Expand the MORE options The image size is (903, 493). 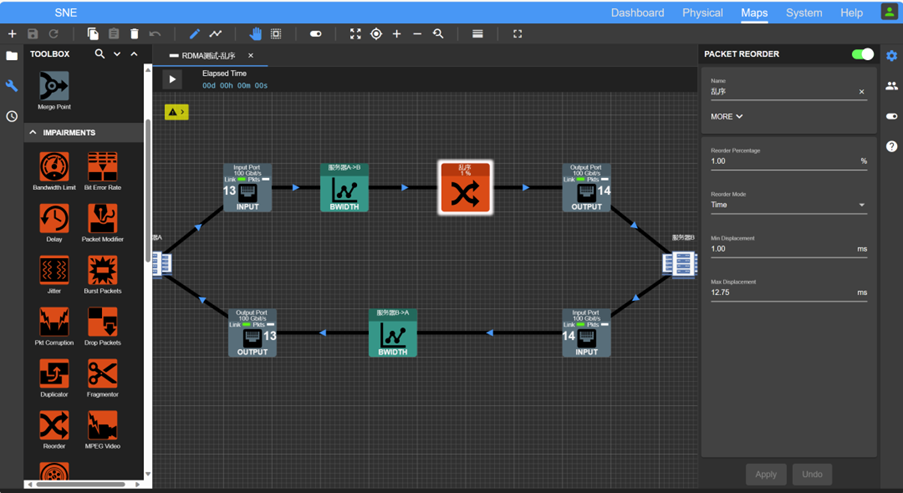click(726, 116)
